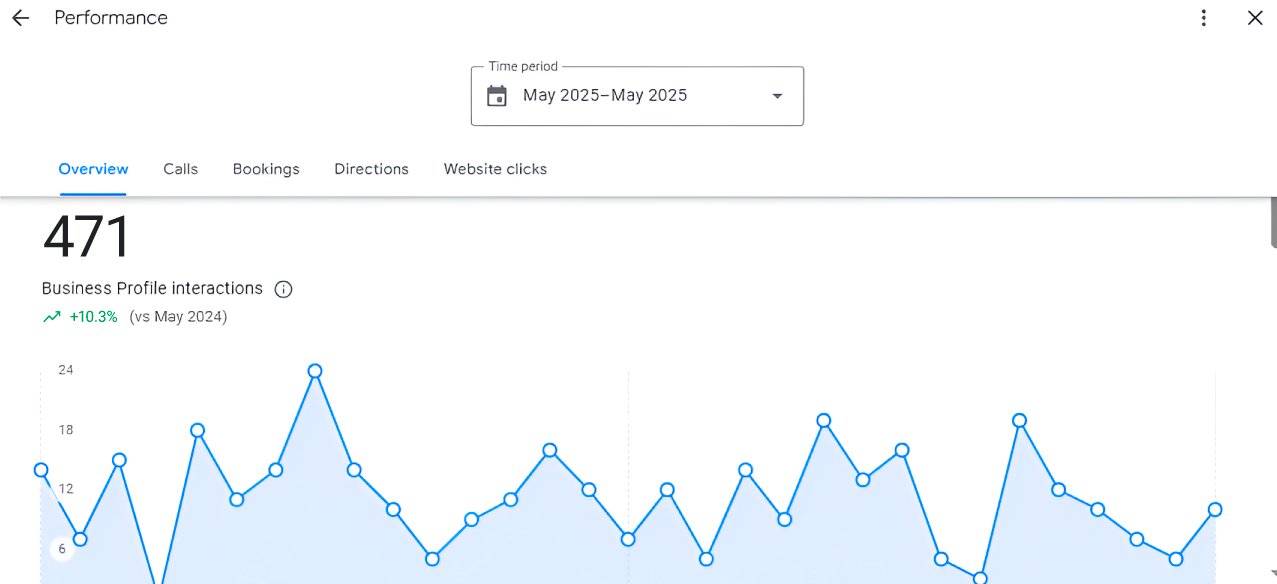Click info icon beside Business Profile interactions
Screen dimensions: 1277x584
pyautogui.click(x=283, y=289)
